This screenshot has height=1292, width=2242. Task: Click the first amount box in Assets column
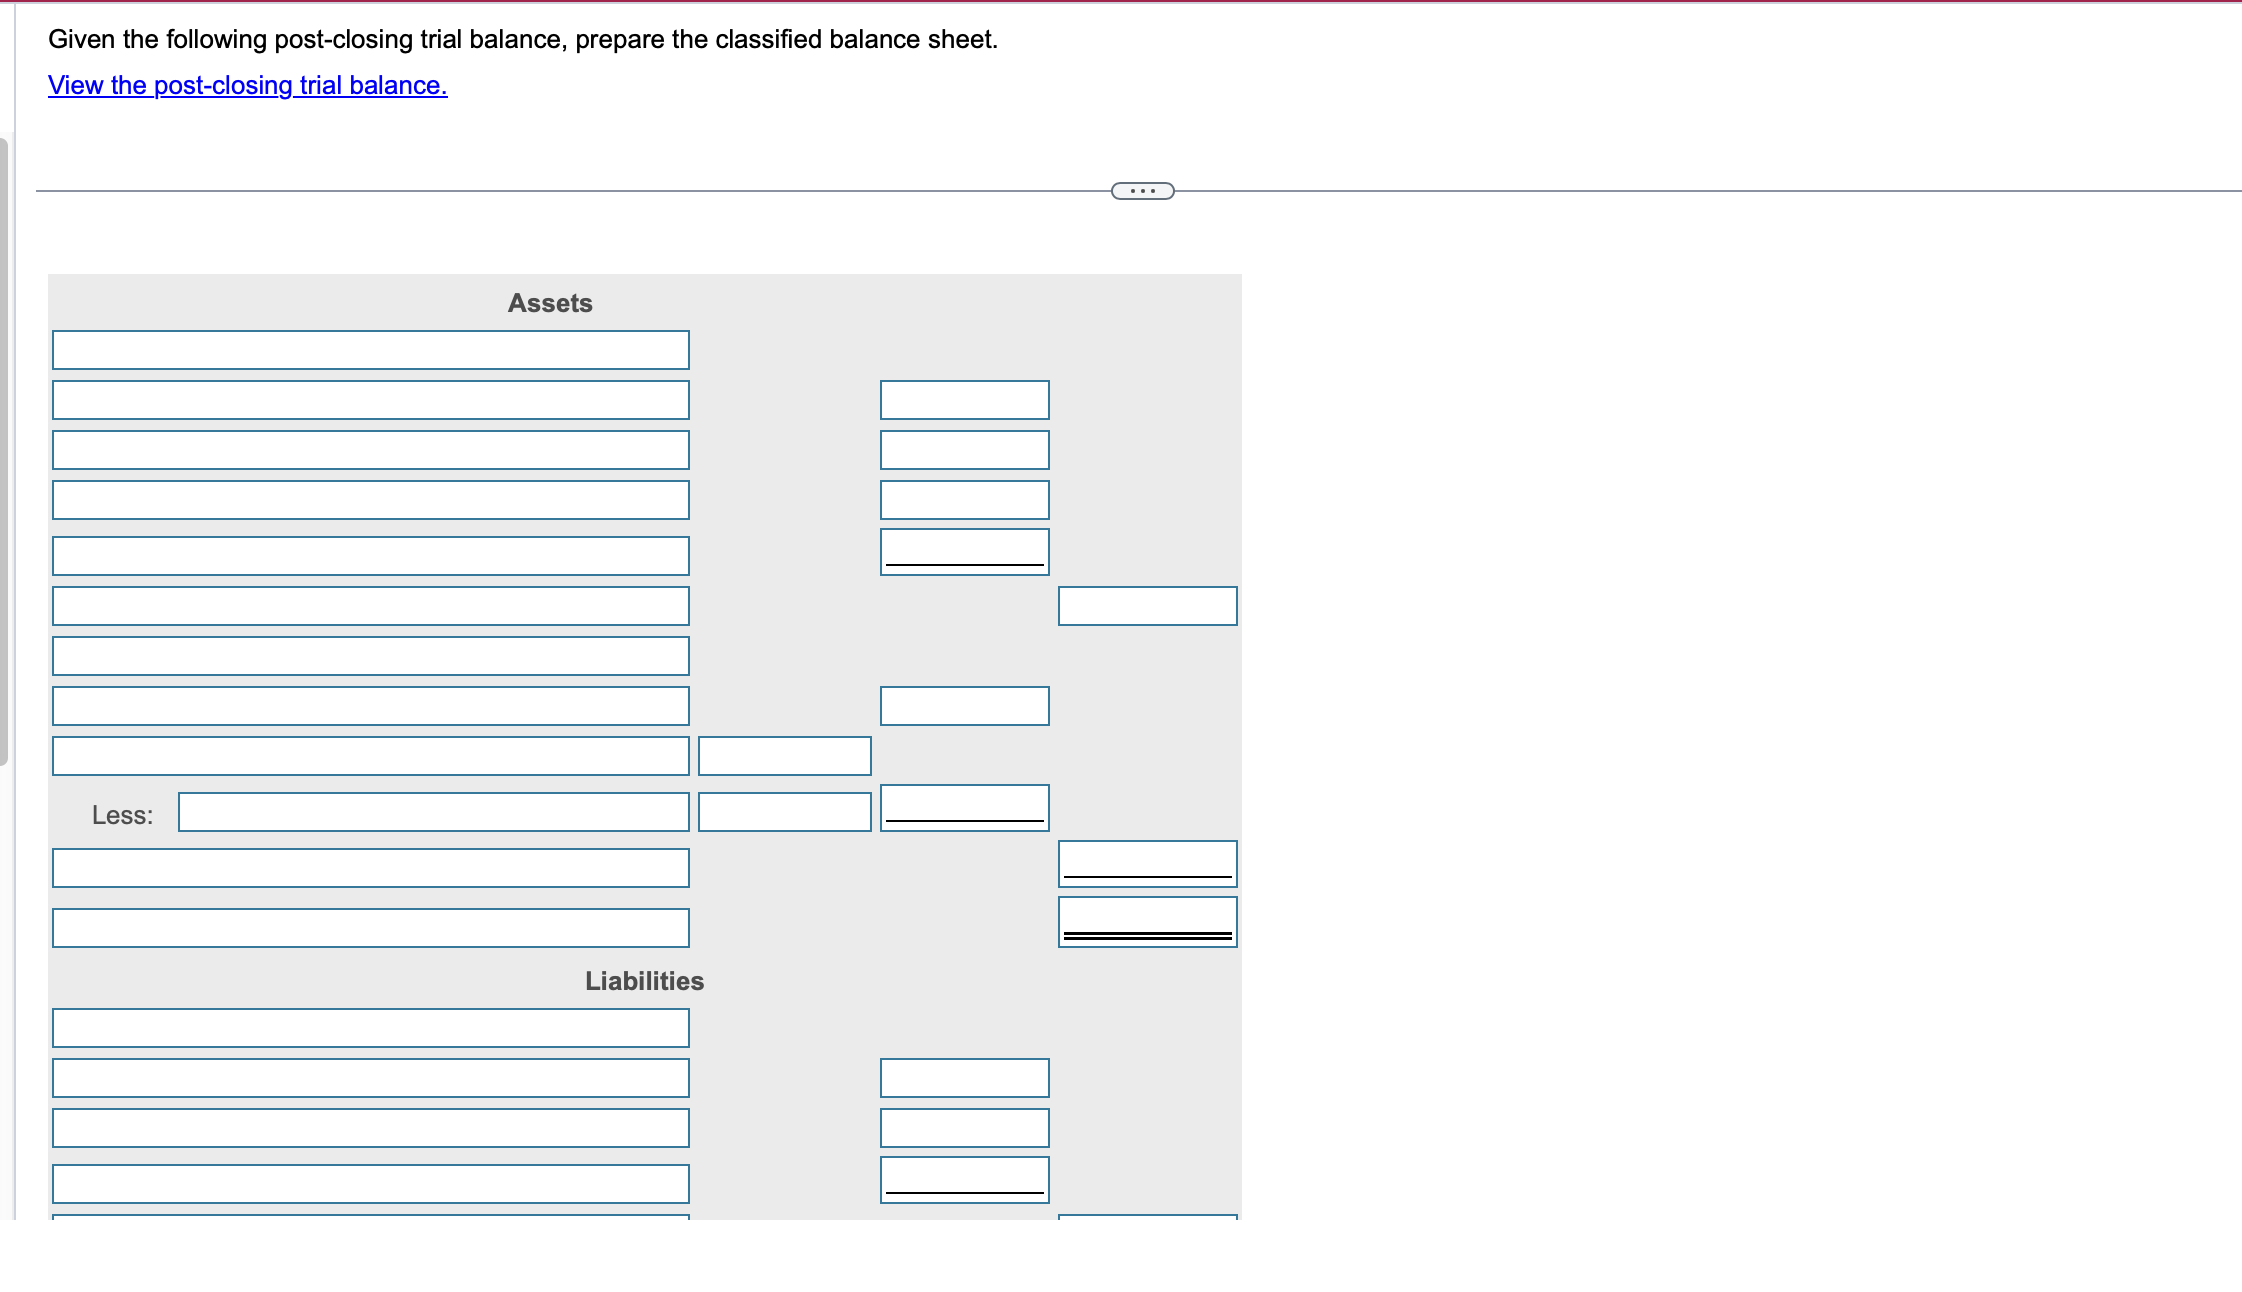pos(963,399)
